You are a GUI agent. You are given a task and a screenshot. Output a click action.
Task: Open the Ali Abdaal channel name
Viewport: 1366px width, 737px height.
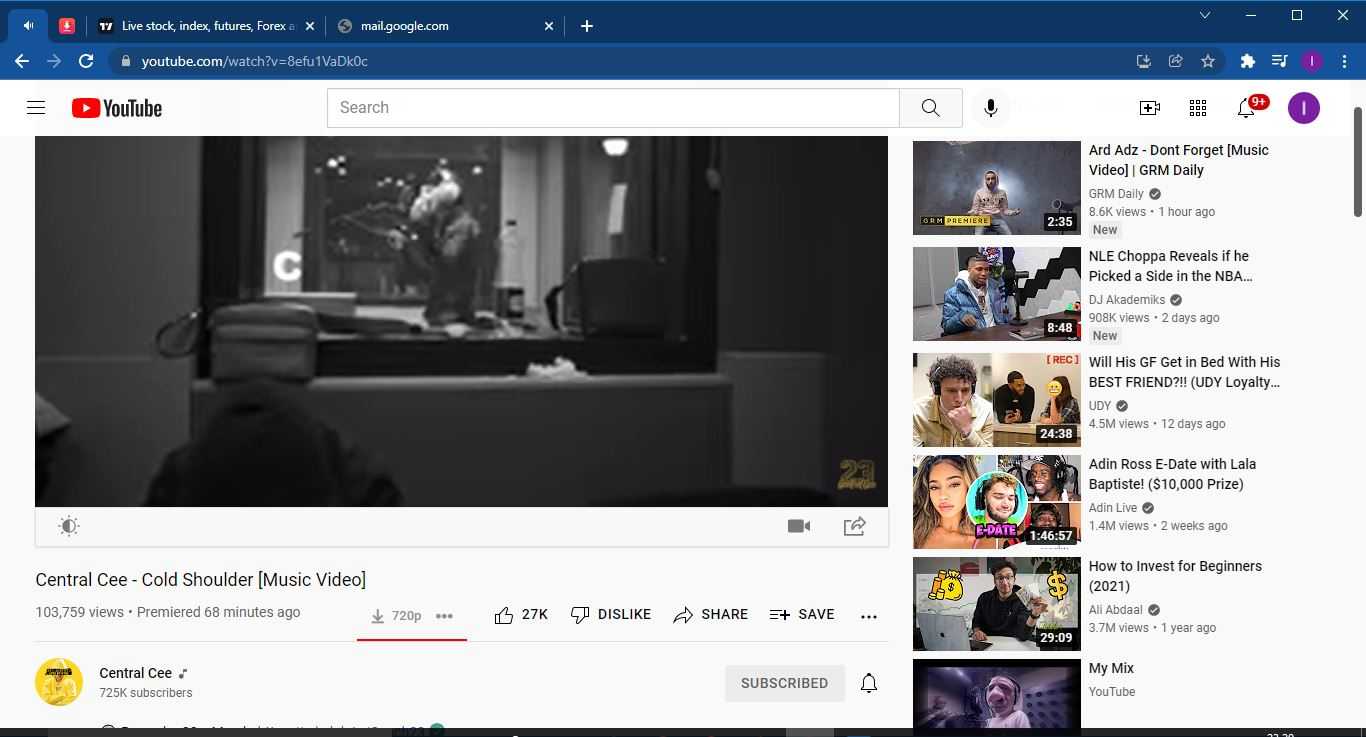[x=1116, y=610]
